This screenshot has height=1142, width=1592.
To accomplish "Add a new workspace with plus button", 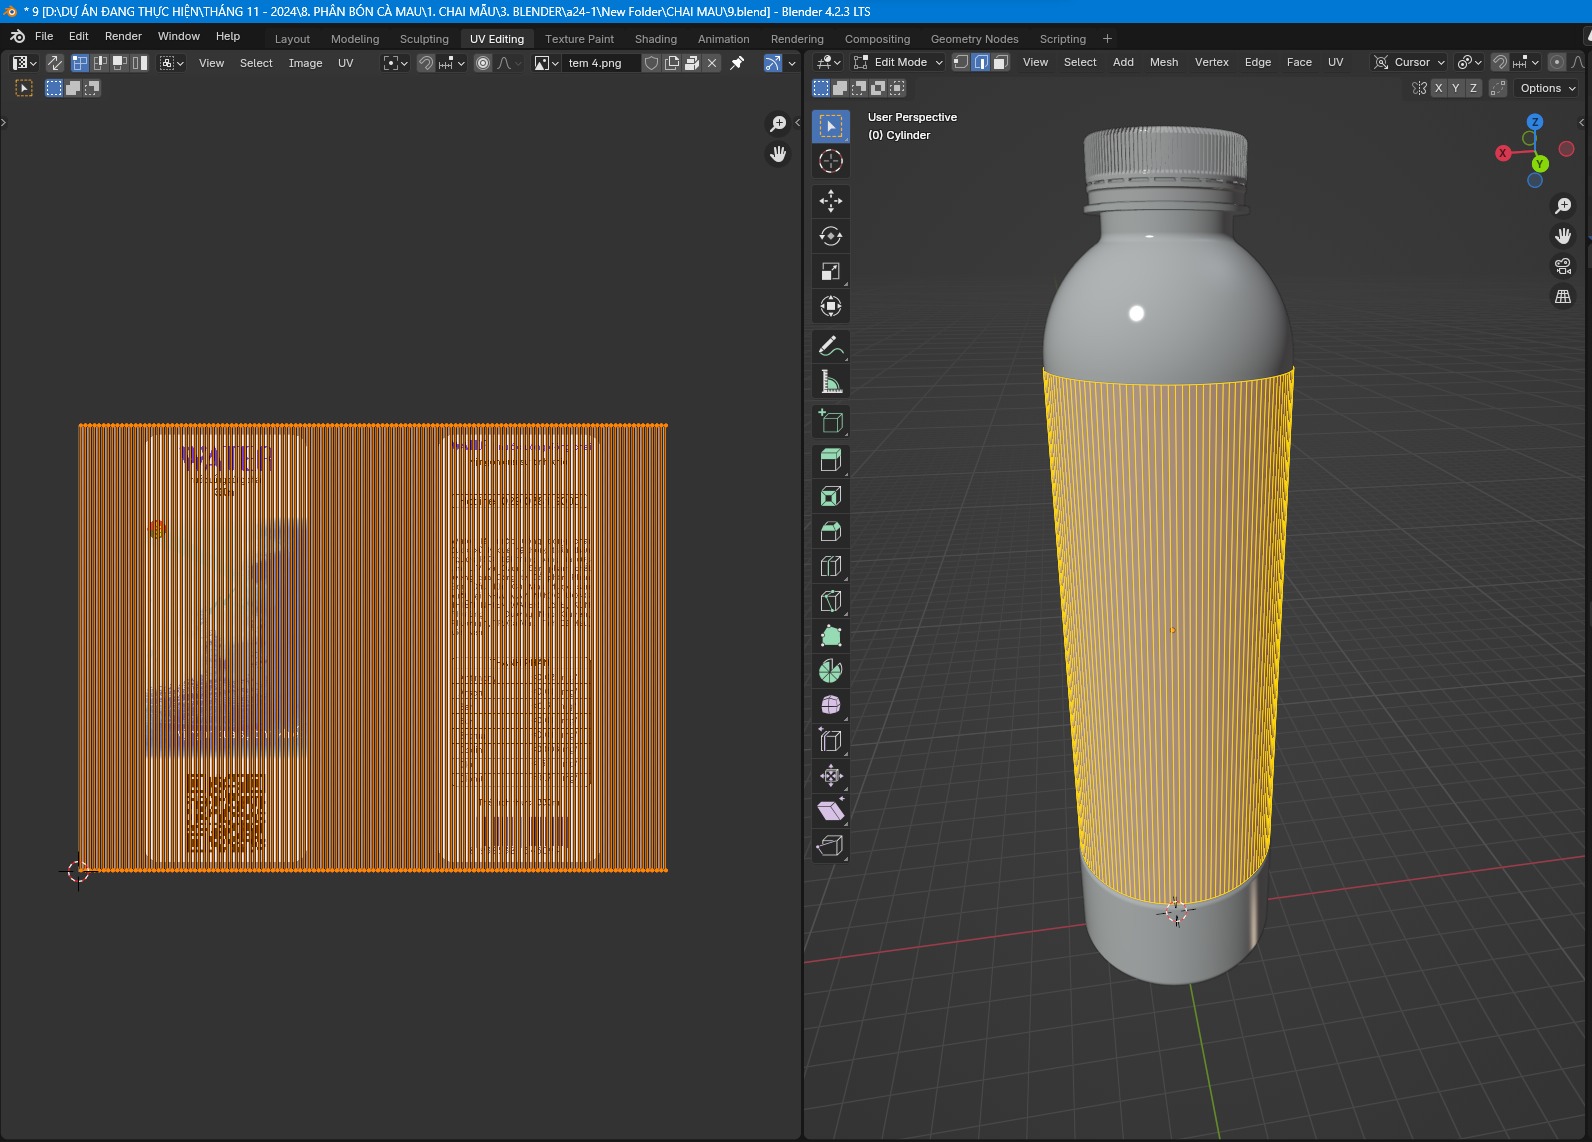I will tap(1107, 39).
